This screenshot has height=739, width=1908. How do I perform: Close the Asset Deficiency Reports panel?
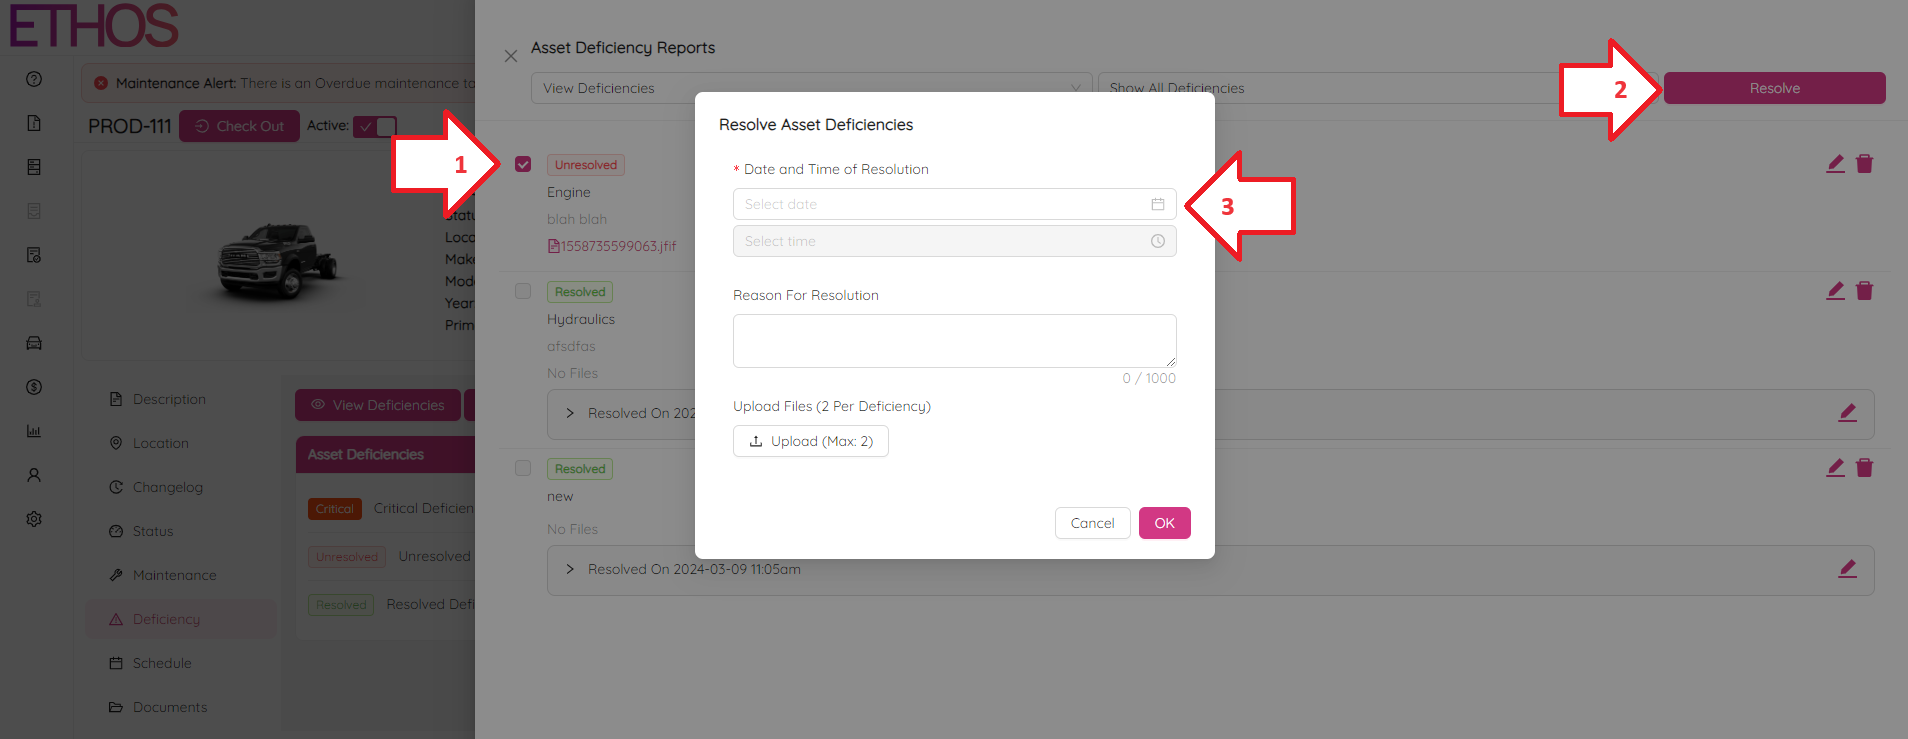[x=511, y=56]
